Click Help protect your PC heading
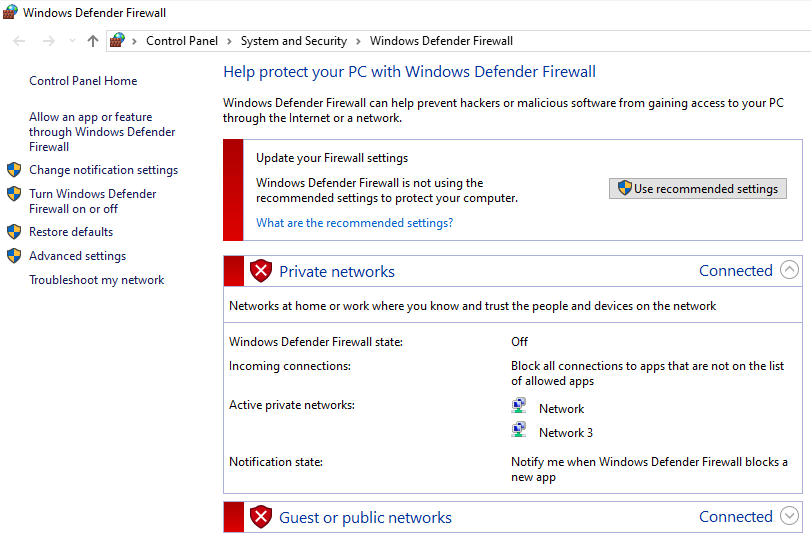 coord(409,71)
